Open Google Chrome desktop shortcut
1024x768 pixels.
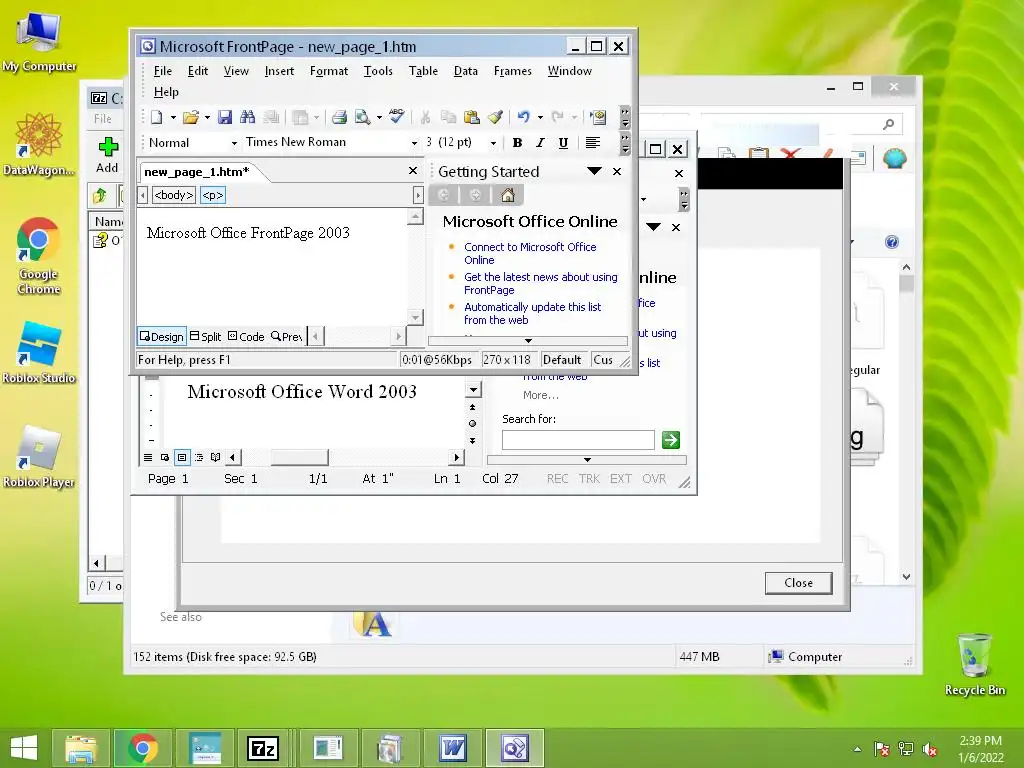coord(38,256)
